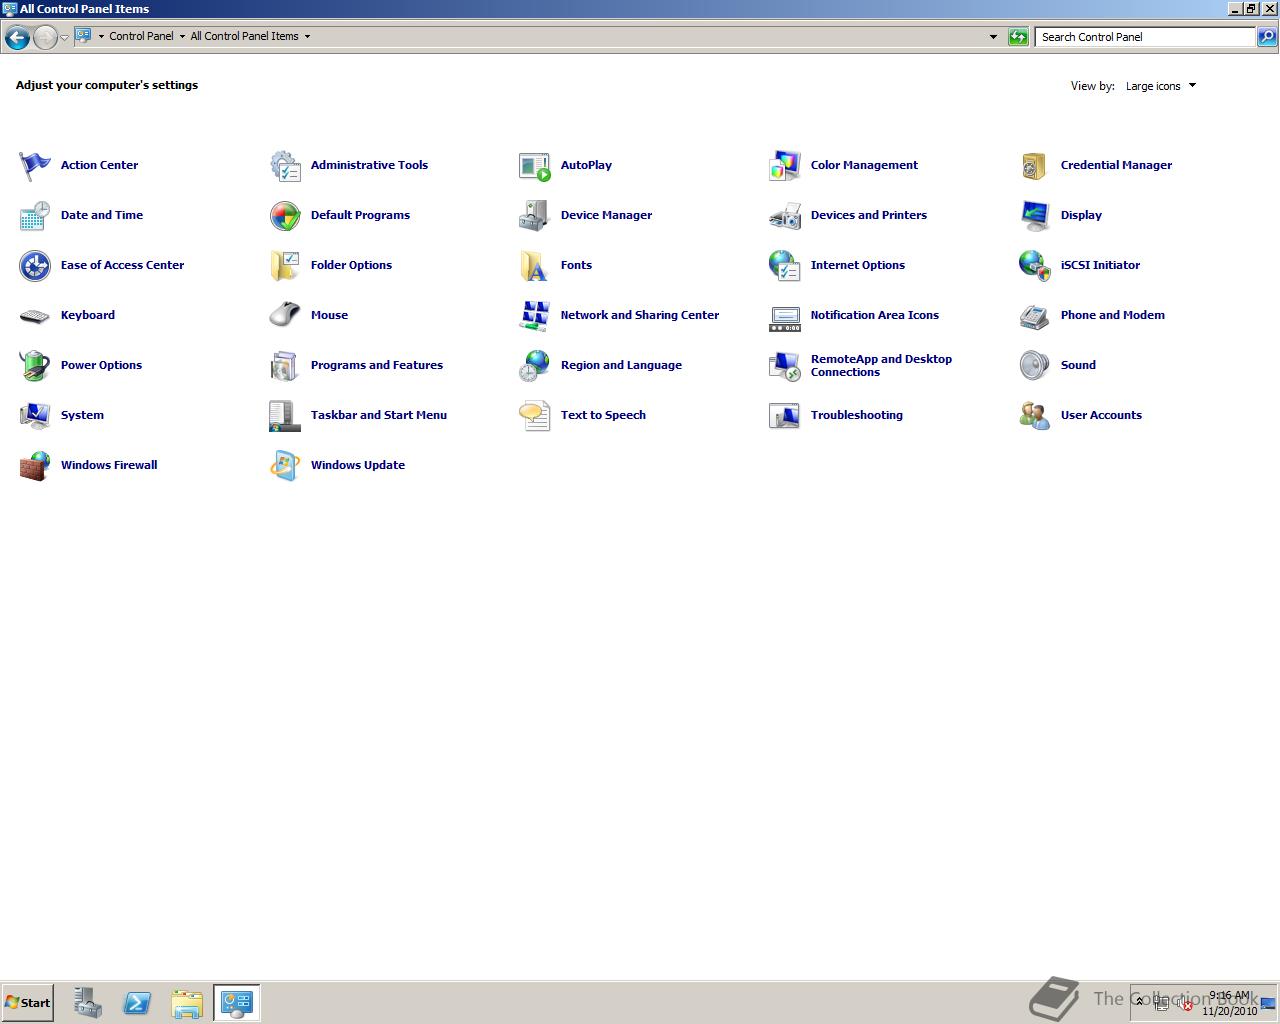Open the Keyboard icon
The width and height of the screenshot is (1280, 1024).
pos(35,315)
